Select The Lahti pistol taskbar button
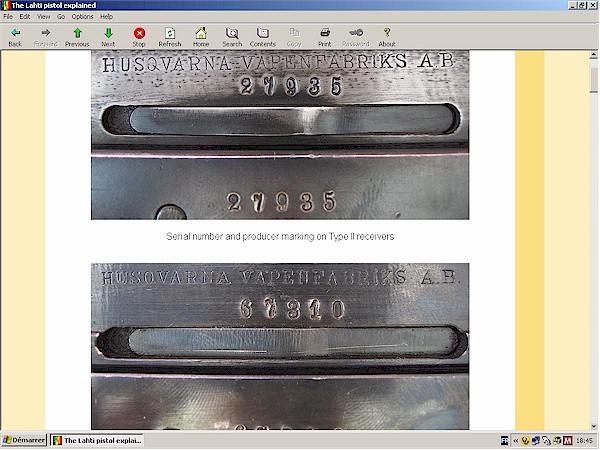Screen dimensions: 600x450 pos(97,440)
